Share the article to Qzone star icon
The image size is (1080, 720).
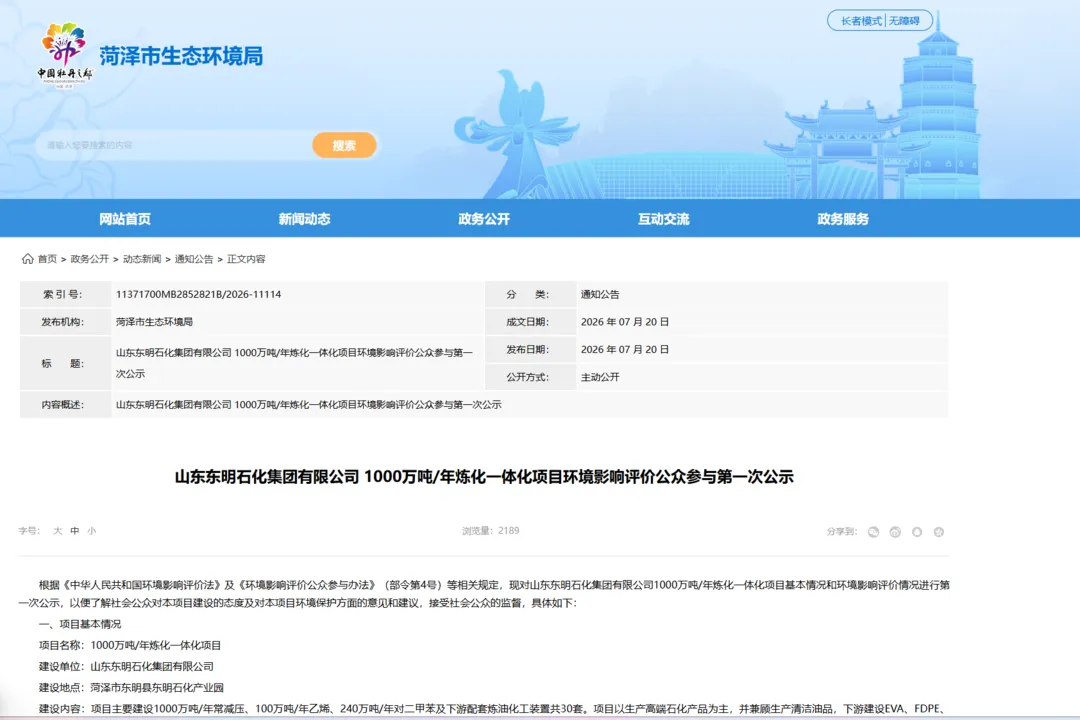[x=939, y=532]
